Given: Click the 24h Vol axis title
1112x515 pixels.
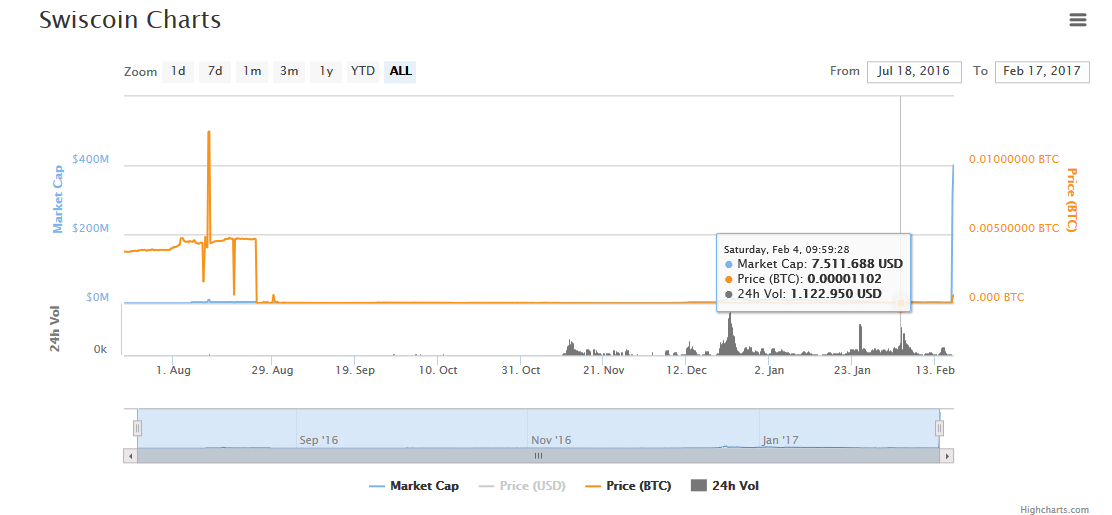Looking at the screenshot, I should (55, 328).
